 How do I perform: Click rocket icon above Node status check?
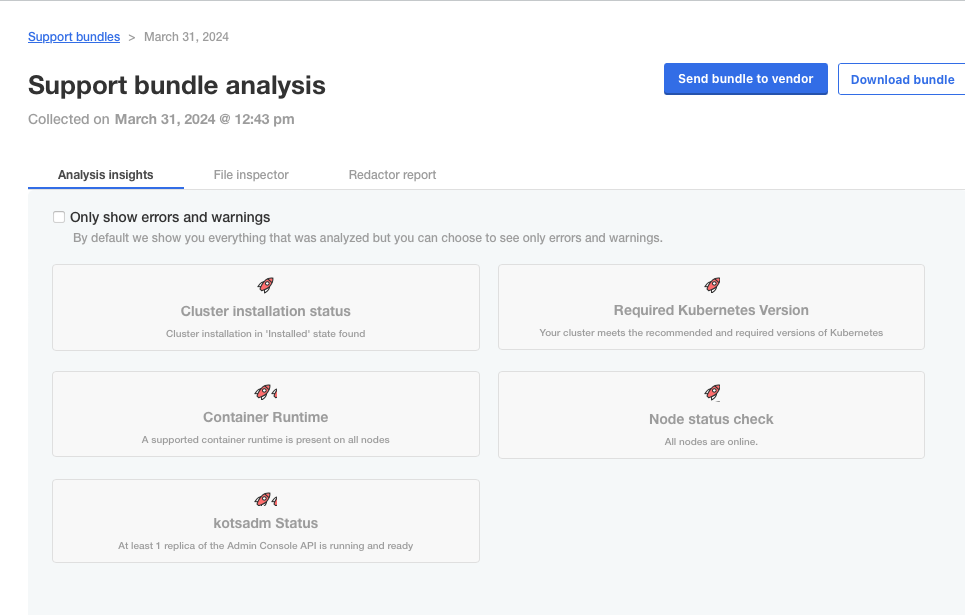(712, 392)
